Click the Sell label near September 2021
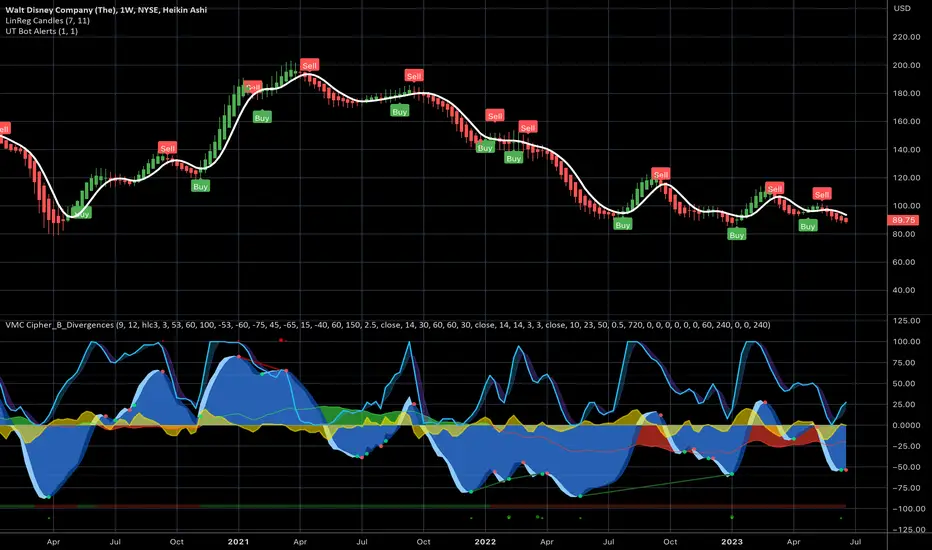932x550 pixels. click(414, 76)
